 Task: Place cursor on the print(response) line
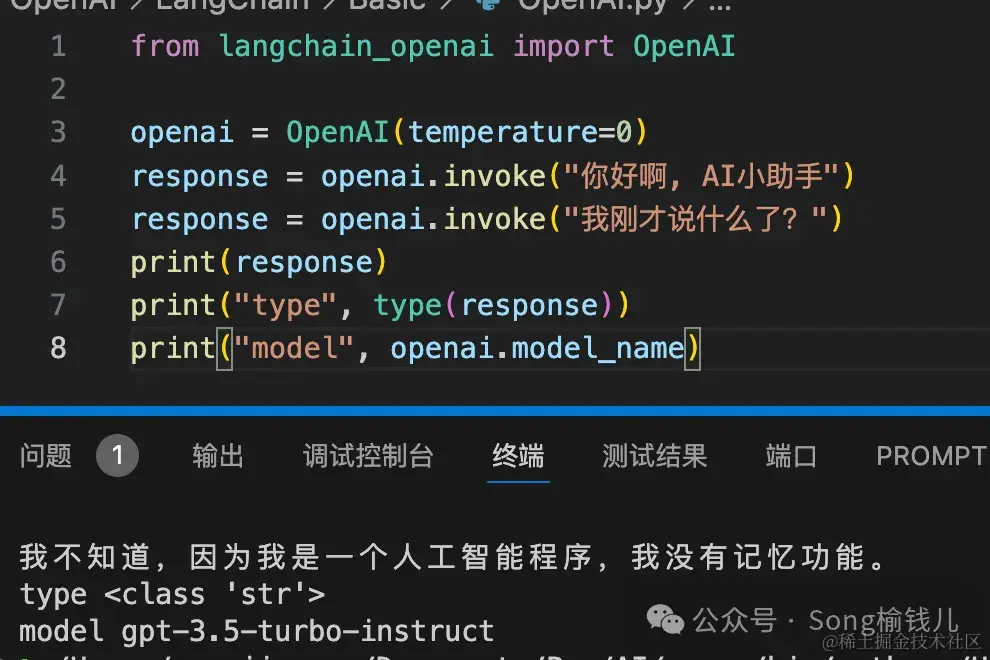258,262
